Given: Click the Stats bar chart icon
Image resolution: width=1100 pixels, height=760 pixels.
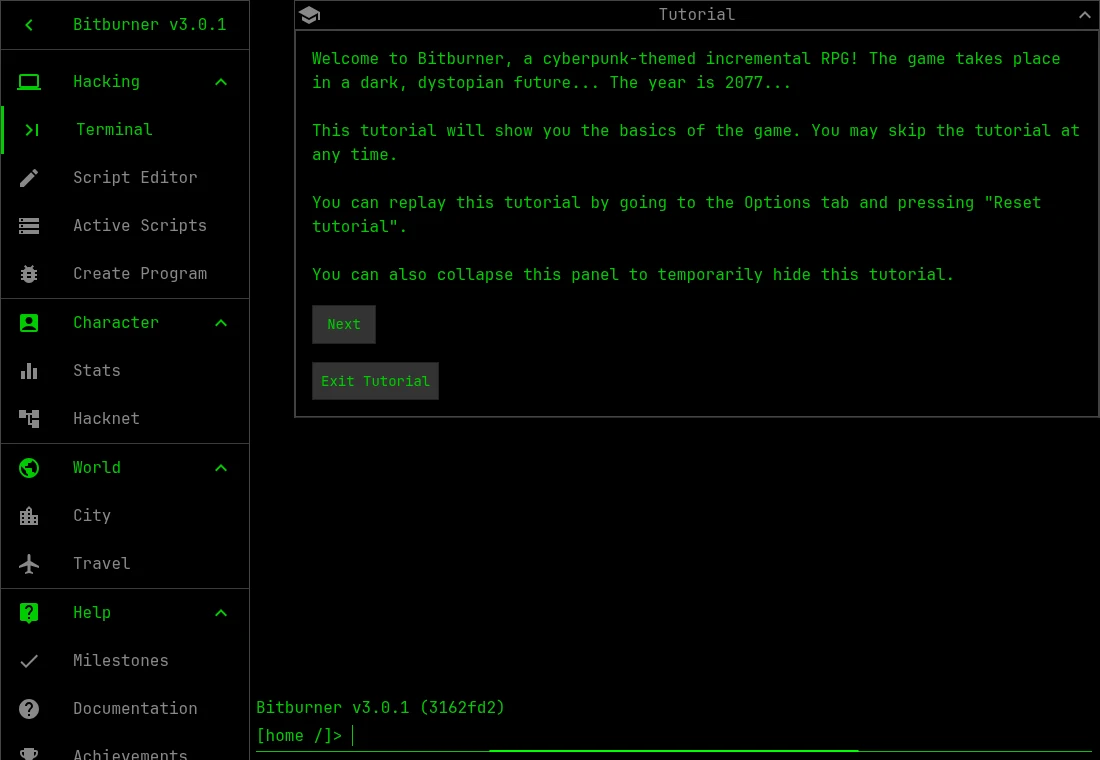Looking at the screenshot, I should pyautogui.click(x=29, y=371).
